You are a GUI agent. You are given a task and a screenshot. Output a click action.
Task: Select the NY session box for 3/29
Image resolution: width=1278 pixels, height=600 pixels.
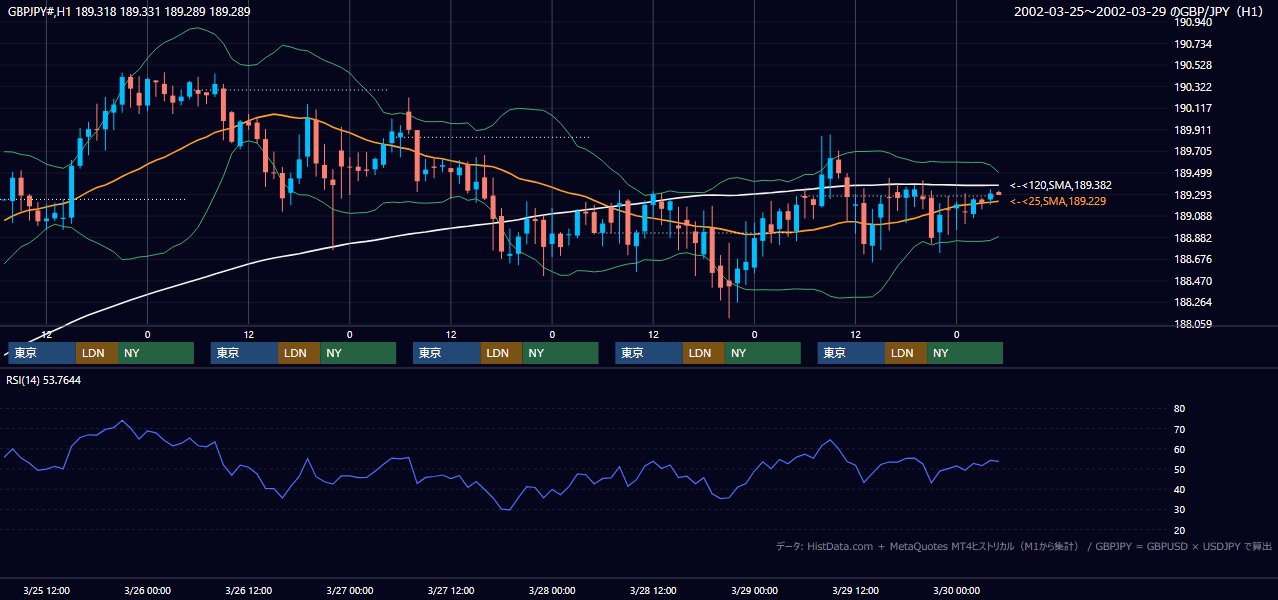965,353
